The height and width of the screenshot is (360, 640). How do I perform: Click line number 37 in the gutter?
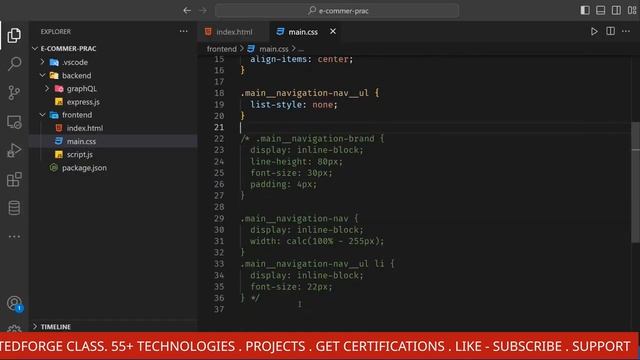pyautogui.click(x=219, y=309)
